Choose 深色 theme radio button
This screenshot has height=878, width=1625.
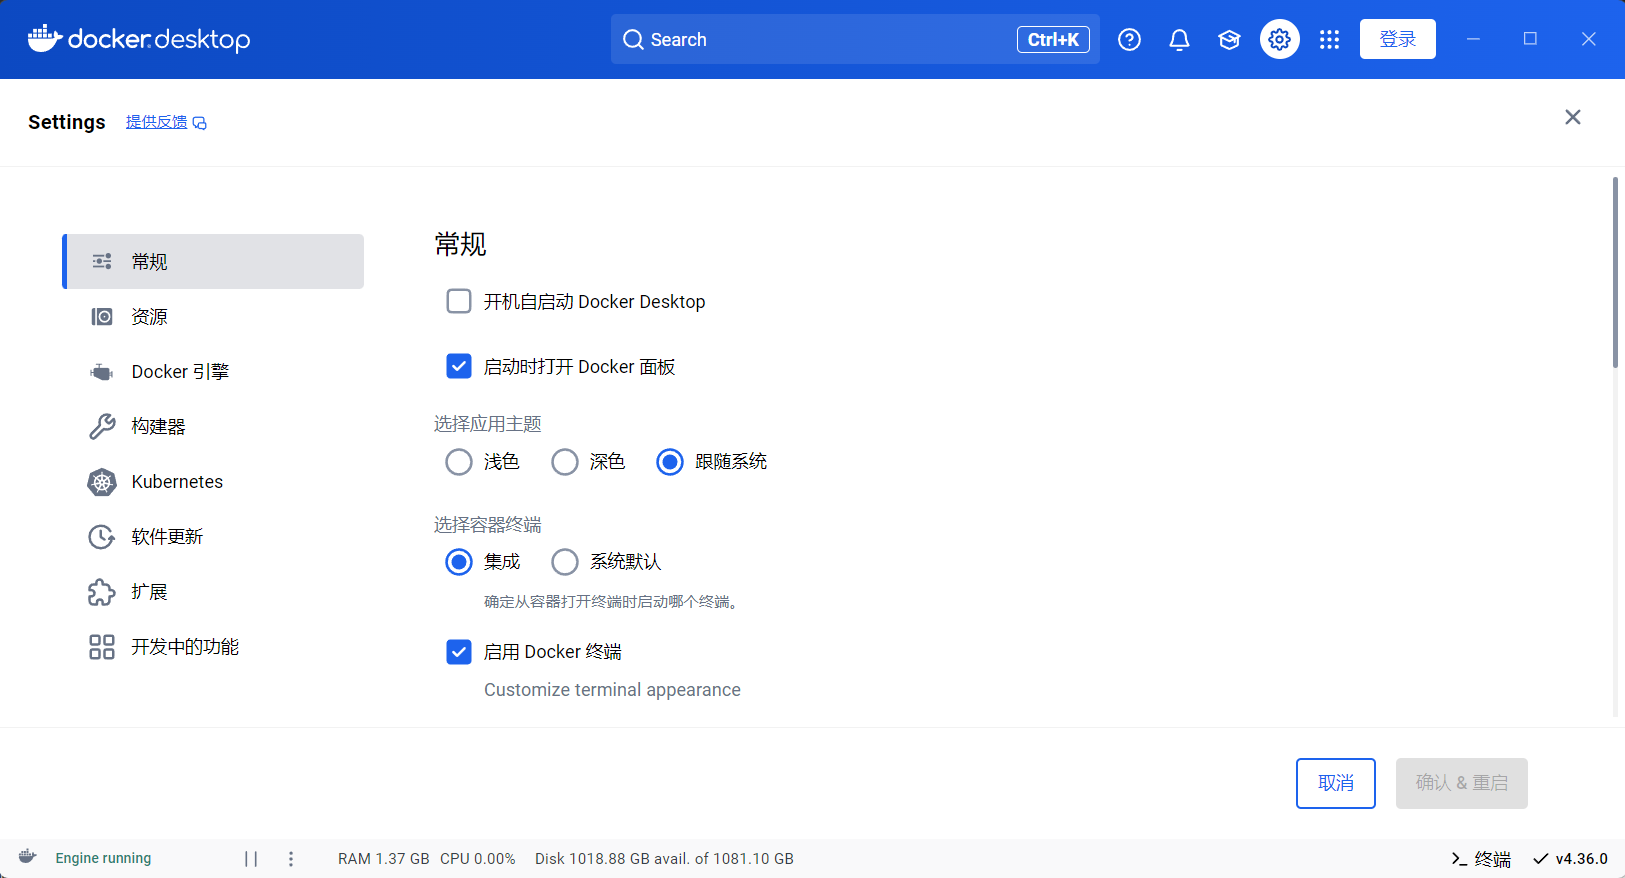(565, 462)
